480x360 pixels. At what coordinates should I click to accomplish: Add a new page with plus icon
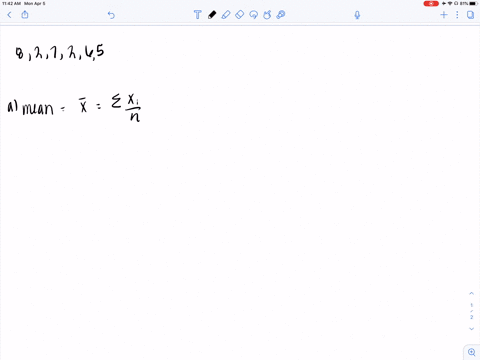point(444,15)
